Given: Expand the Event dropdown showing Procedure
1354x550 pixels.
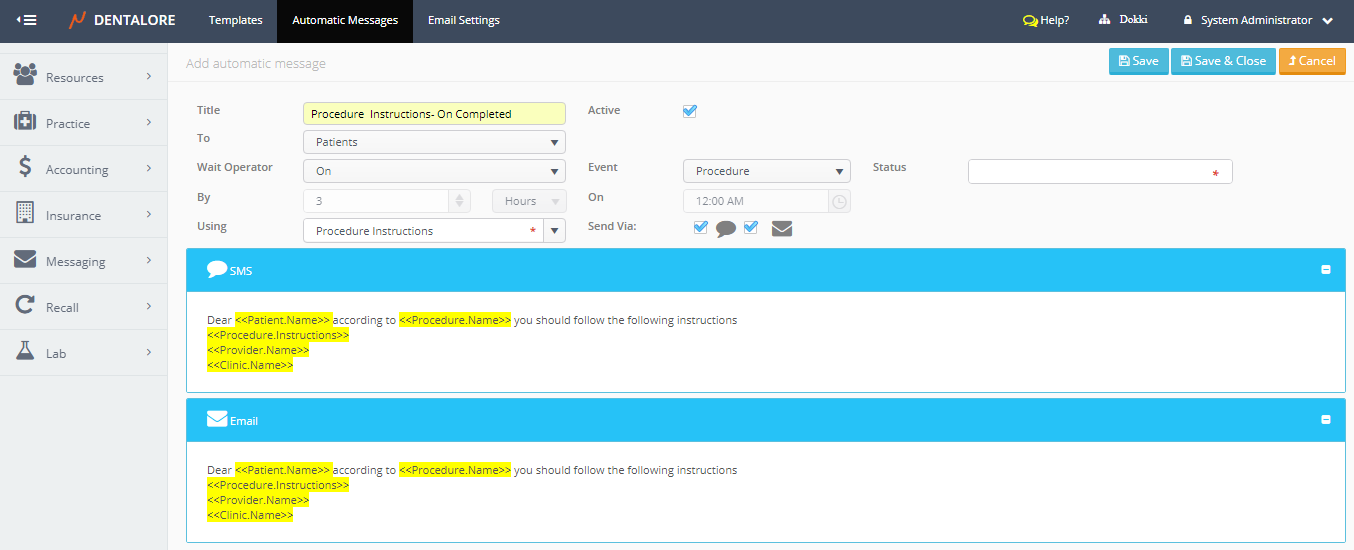Looking at the screenshot, I should pos(766,171).
